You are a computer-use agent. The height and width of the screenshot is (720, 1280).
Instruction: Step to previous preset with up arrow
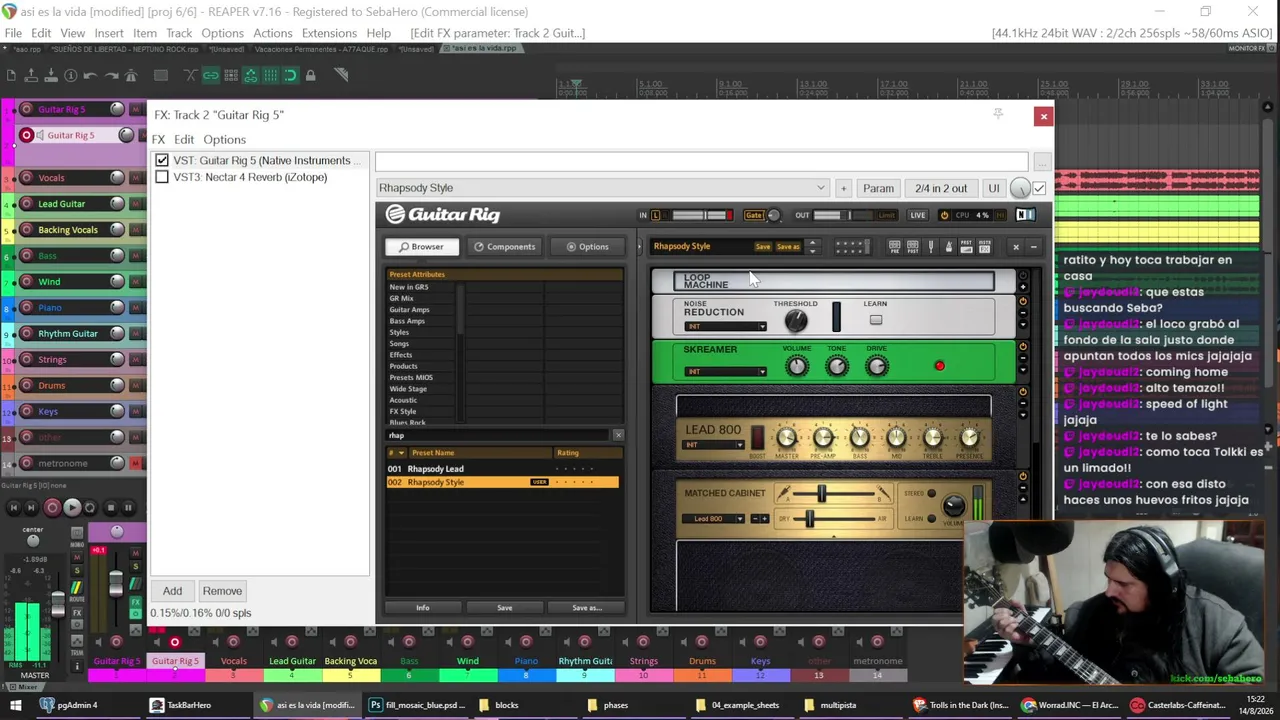(x=812, y=243)
